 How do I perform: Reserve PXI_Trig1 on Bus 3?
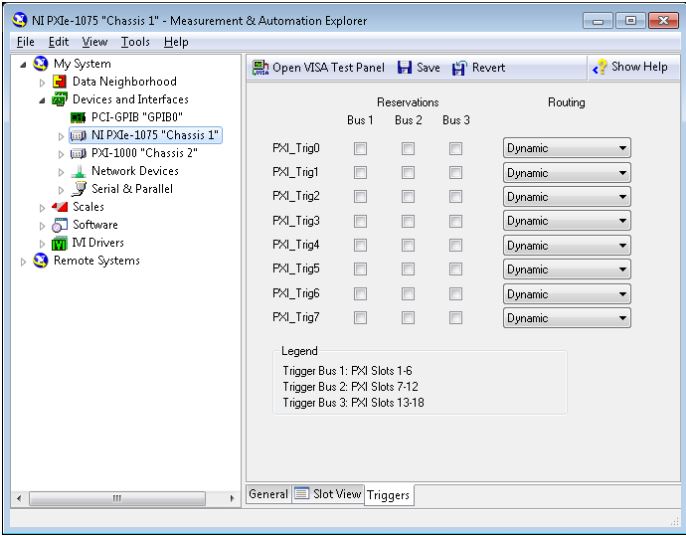pos(455,172)
